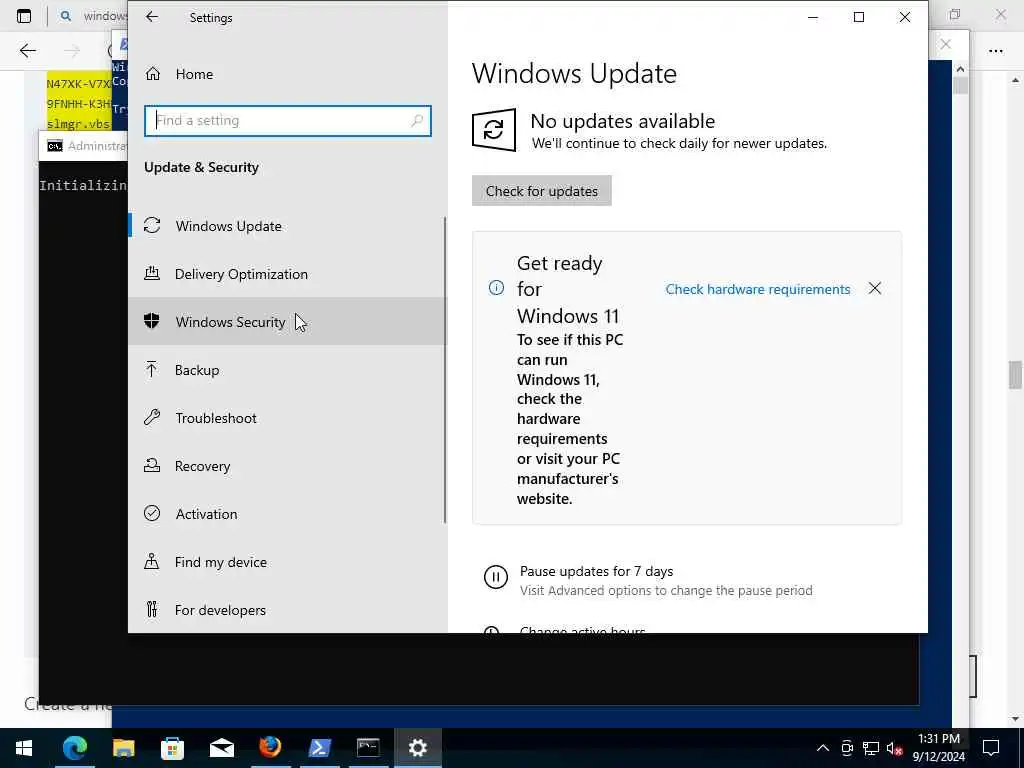Click the Recovery icon in sidebar
The width and height of the screenshot is (1024, 768).
pos(152,465)
